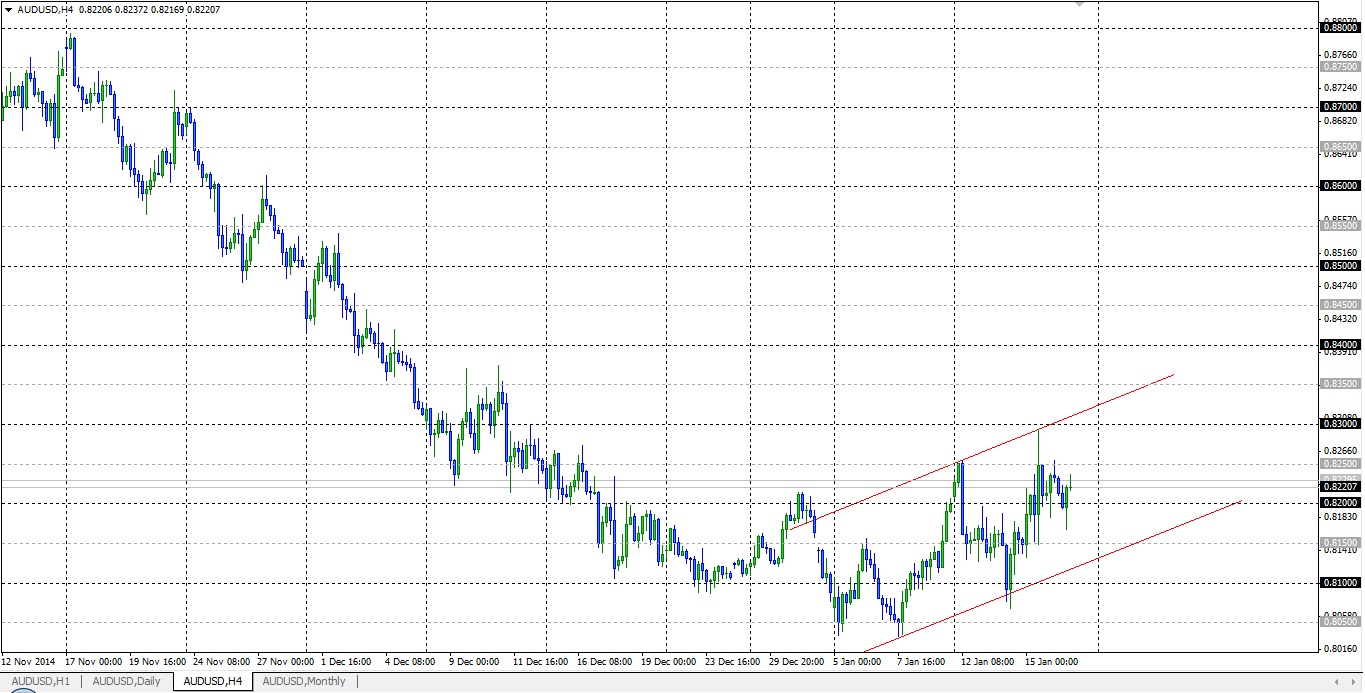Click the 0.81000 price level label
Viewport: 1365px width, 693px height.
[x=1339, y=582]
